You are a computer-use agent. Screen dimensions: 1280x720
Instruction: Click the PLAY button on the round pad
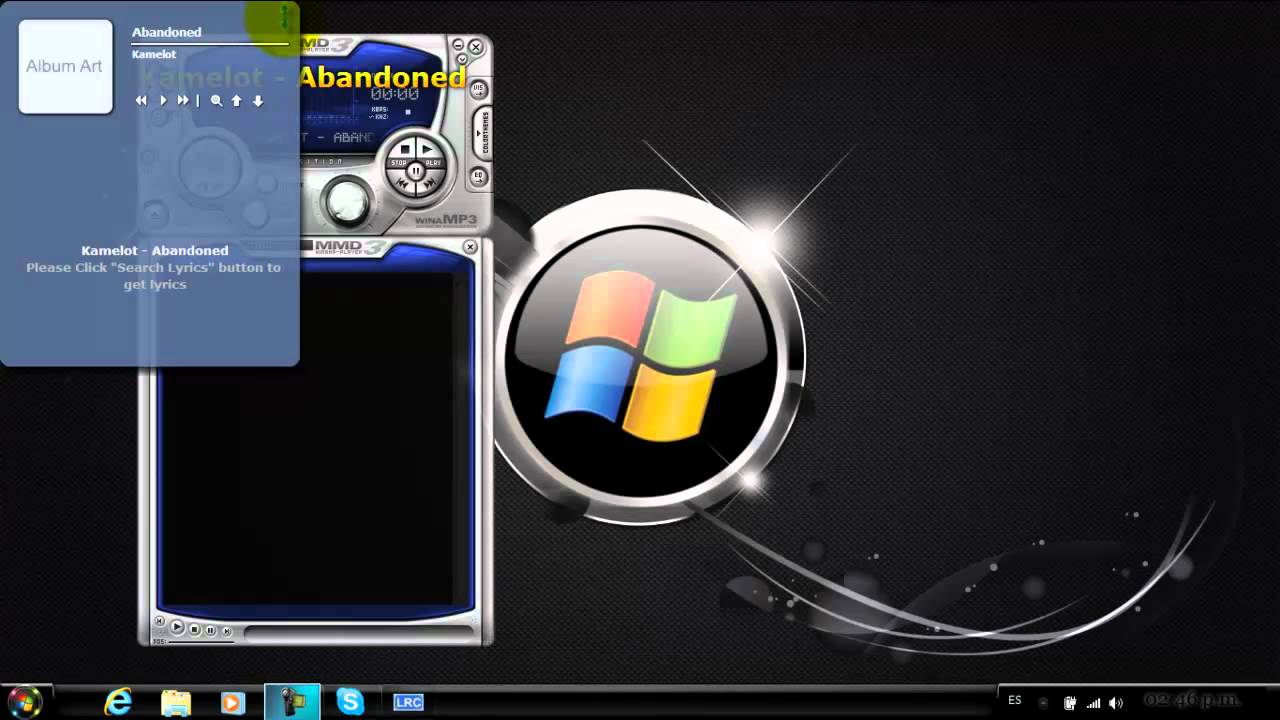click(x=431, y=153)
